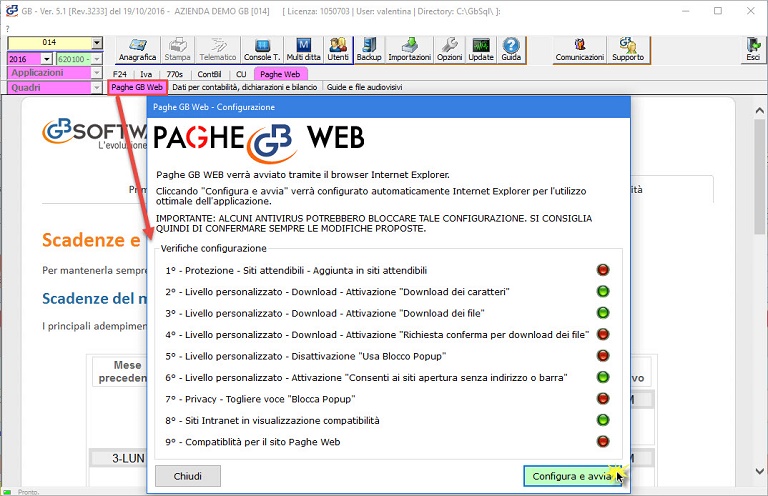Viewport: 768px width, 496px height.
Task: Select the Paghe Web tab
Action: pyautogui.click(x=280, y=74)
